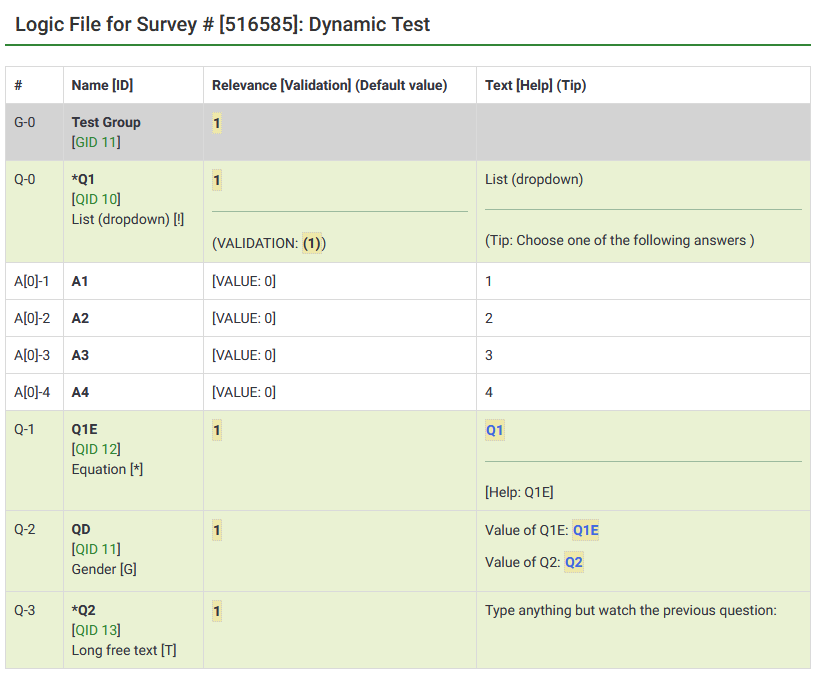Click the blue Q1 variable in Q1E text
The width and height of the screenshot is (823, 684).
494,430
